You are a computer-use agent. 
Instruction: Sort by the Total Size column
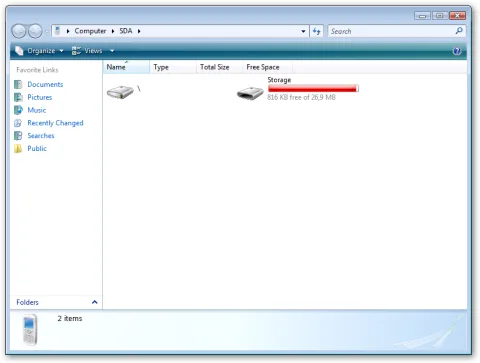[220, 67]
